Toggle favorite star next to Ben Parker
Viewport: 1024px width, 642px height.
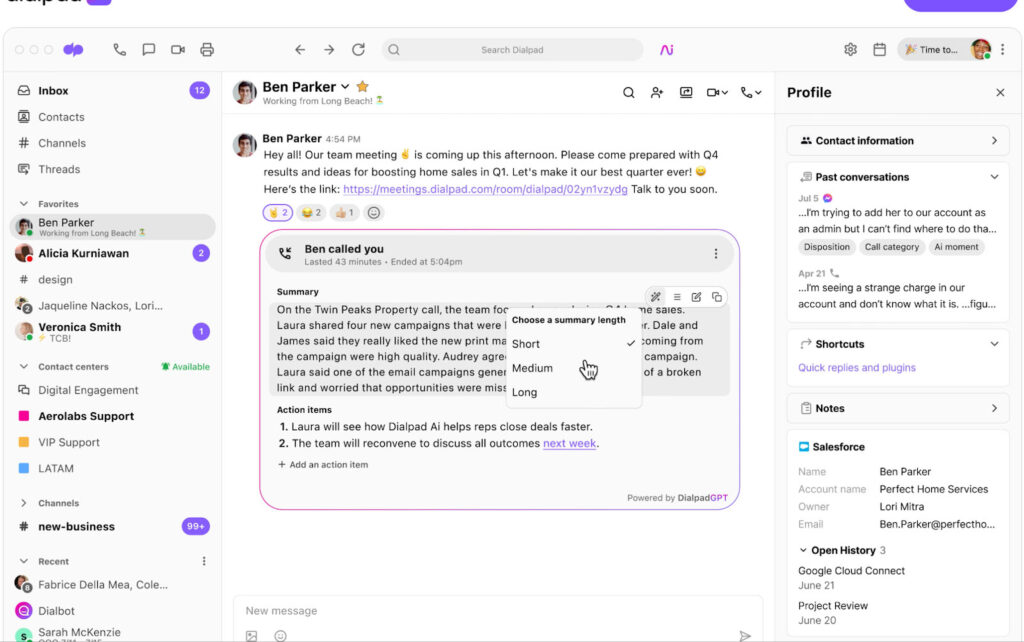coord(363,87)
